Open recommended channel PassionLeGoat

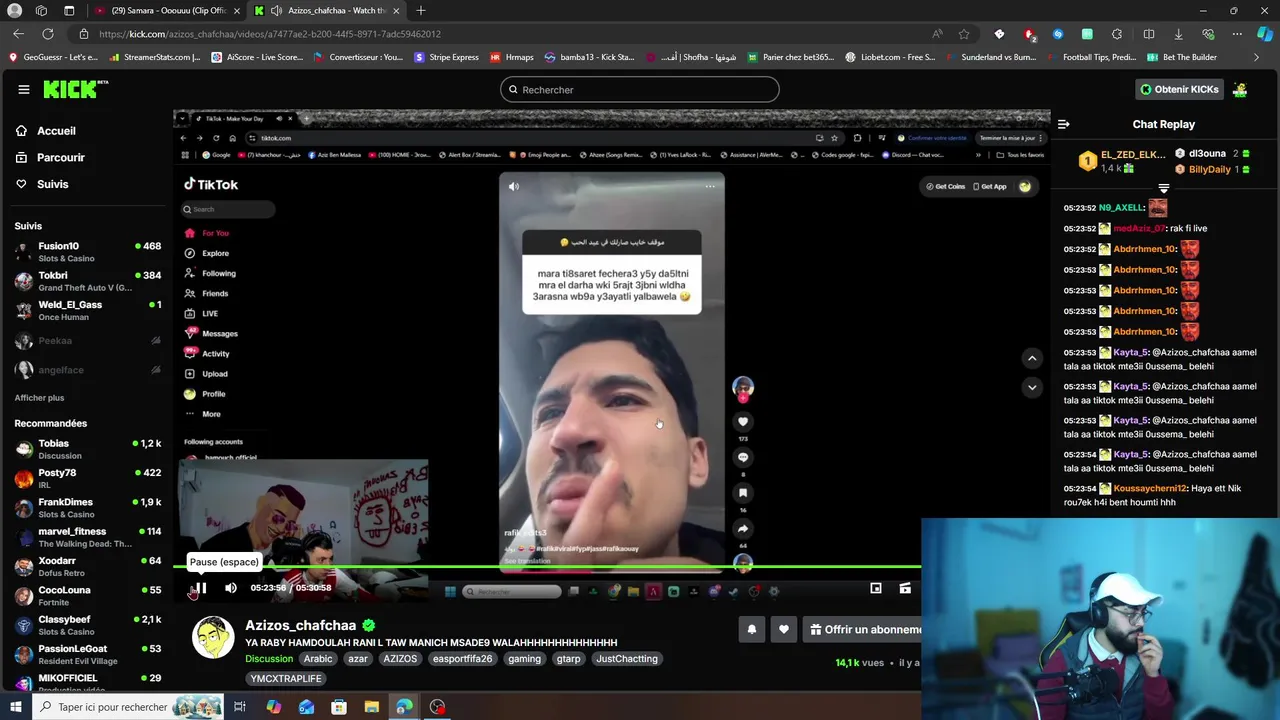coord(88,654)
